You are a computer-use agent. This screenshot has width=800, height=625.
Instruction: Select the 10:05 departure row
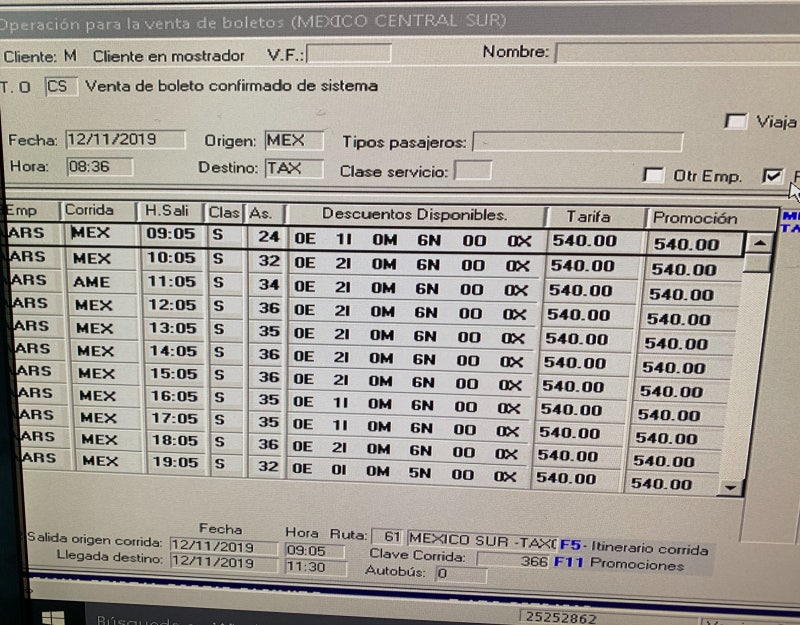click(x=375, y=262)
